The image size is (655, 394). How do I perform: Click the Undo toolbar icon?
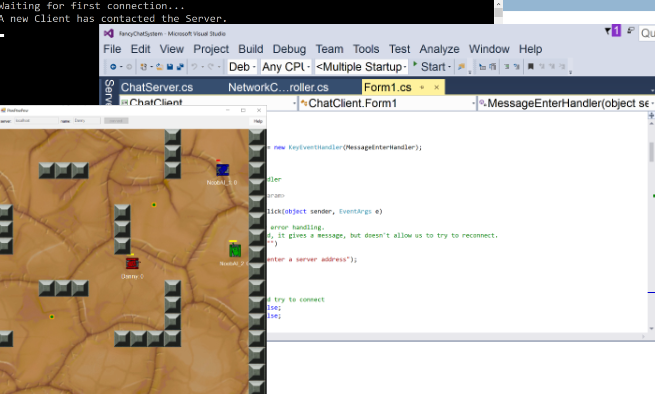tap(194, 67)
